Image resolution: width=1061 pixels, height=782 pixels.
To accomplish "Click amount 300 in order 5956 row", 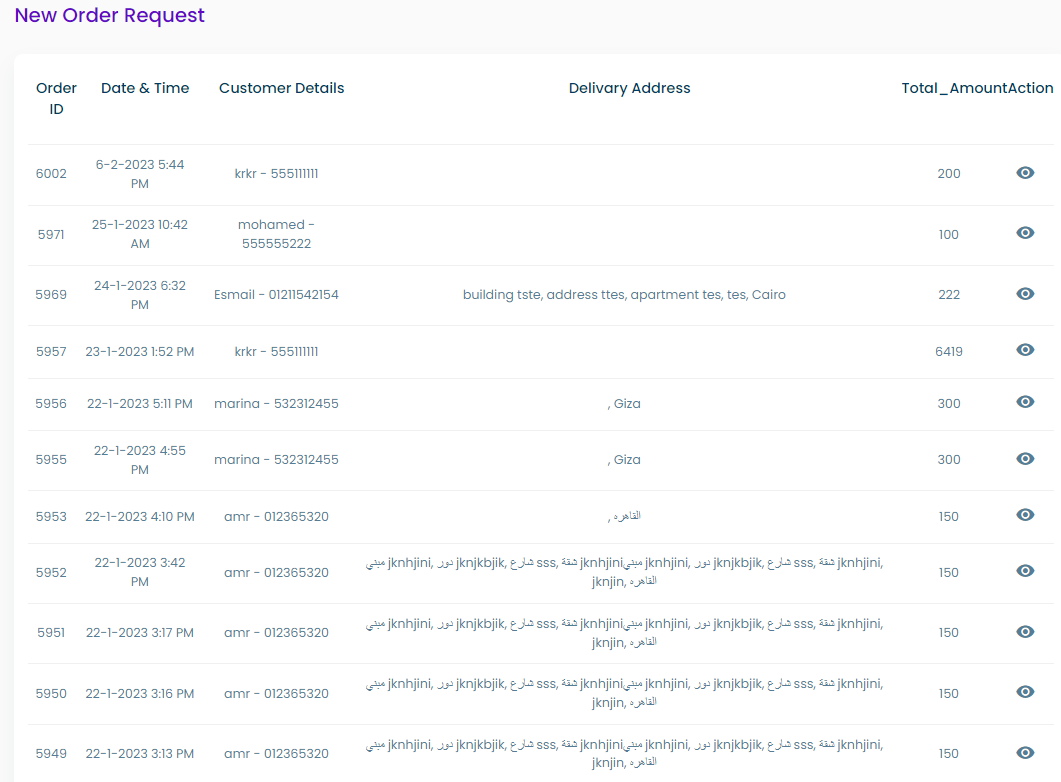I will click(x=949, y=404).
